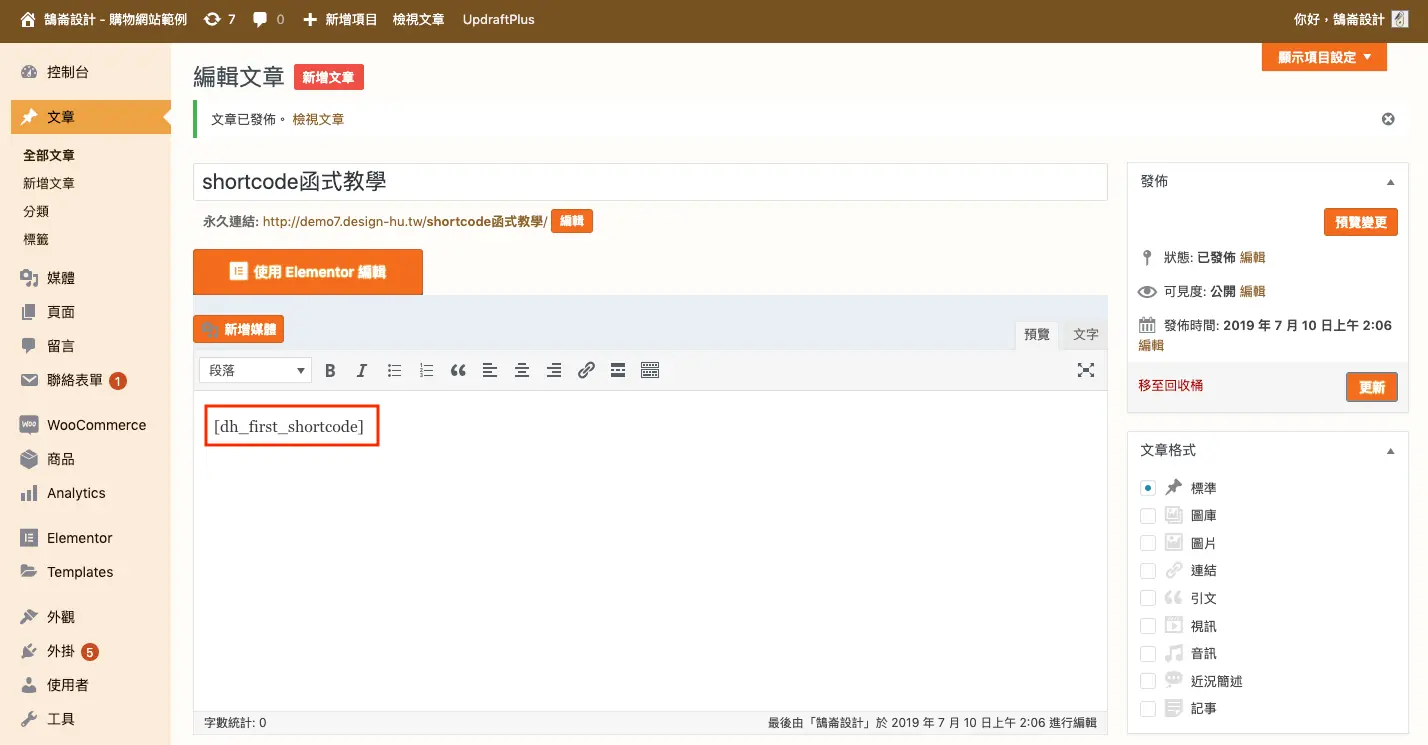Click the post title input field
1428x745 pixels.
click(650, 182)
